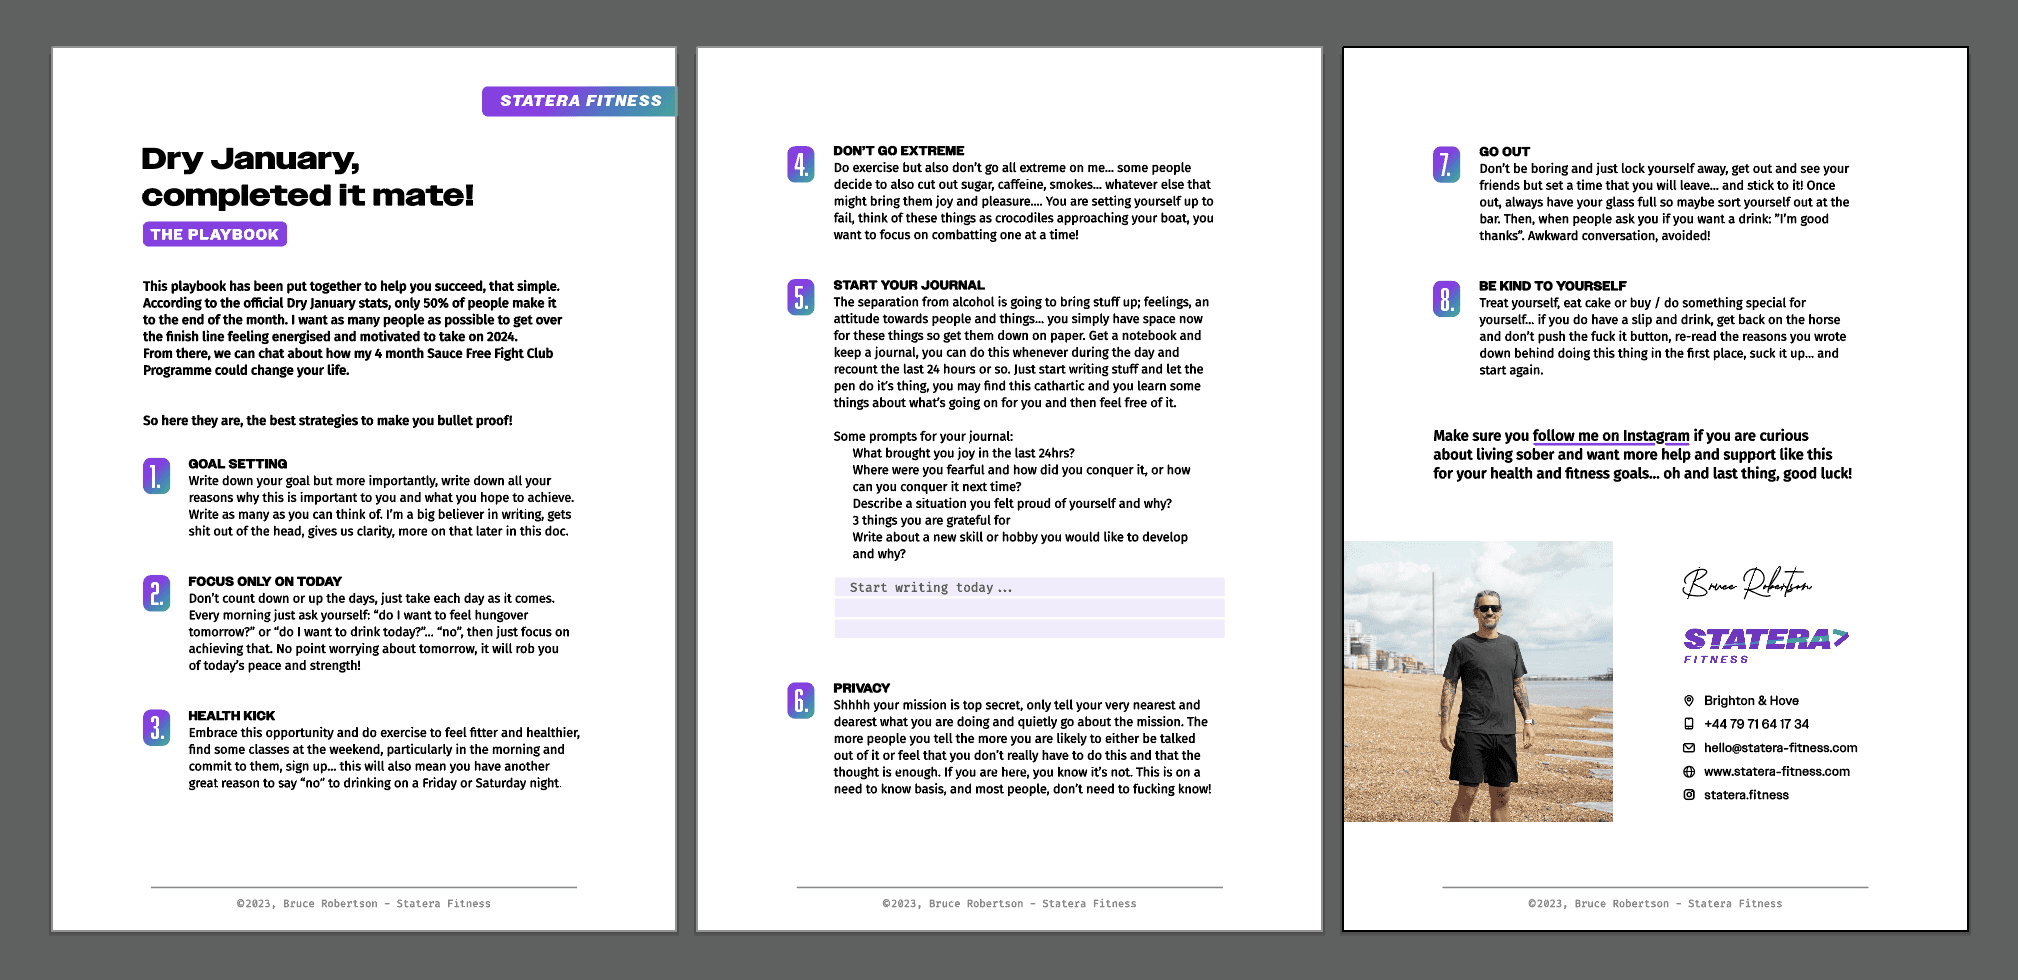2018x980 pixels.
Task: Click the GOAL SETTING heading
Action: pos(238,464)
